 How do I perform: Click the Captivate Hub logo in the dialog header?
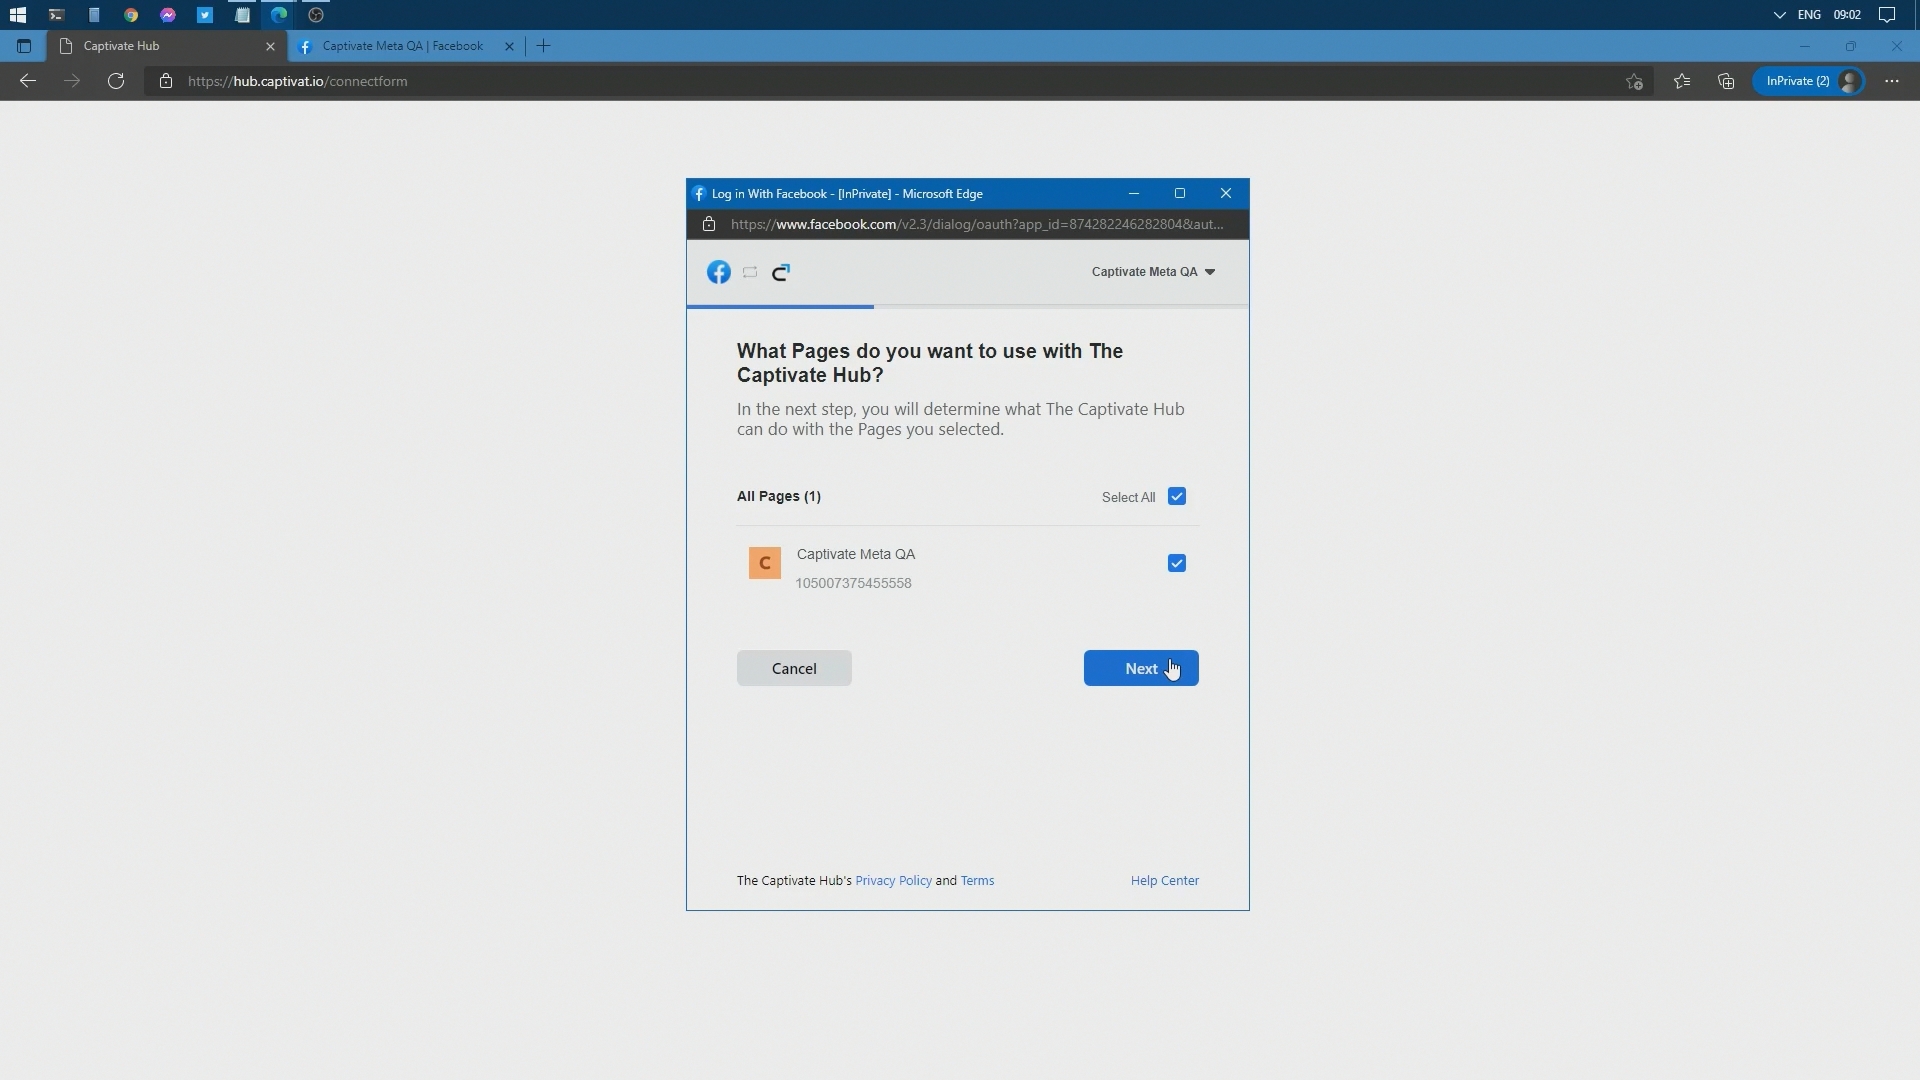tap(781, 272)
